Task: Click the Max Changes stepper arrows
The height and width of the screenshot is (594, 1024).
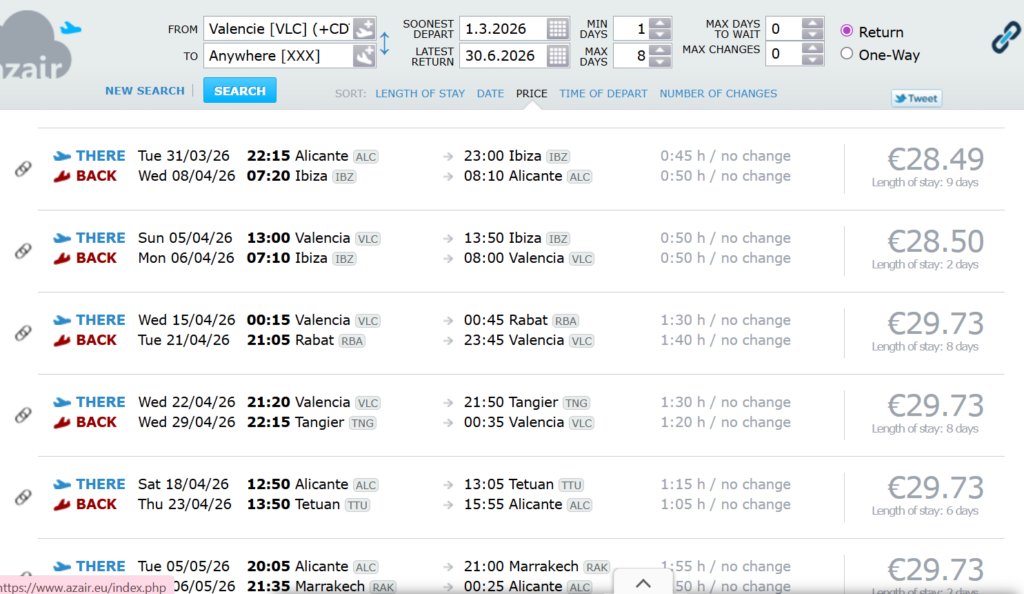Action: 812,55
